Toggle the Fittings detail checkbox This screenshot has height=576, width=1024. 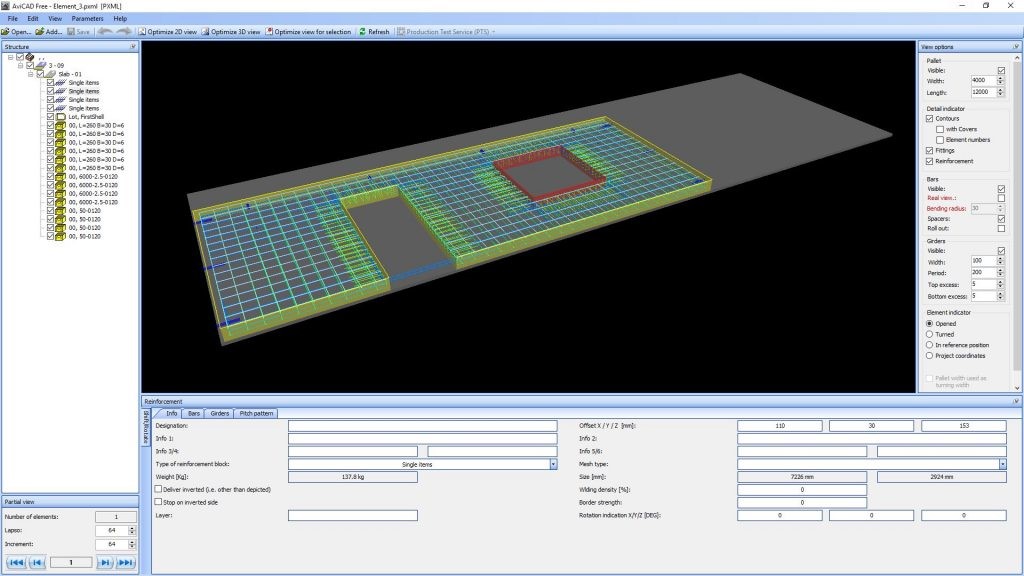[x=930, y=150]
